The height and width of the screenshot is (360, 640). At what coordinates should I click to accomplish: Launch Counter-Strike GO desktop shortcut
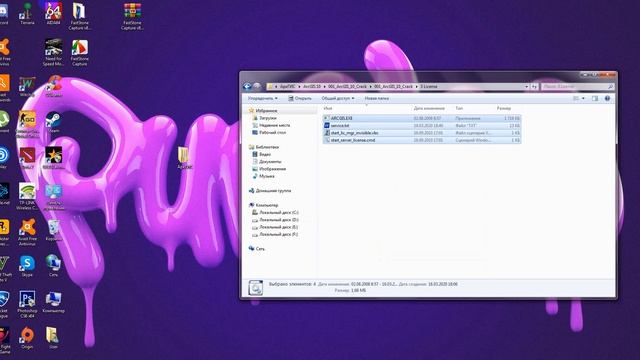(x=27, y=124)
